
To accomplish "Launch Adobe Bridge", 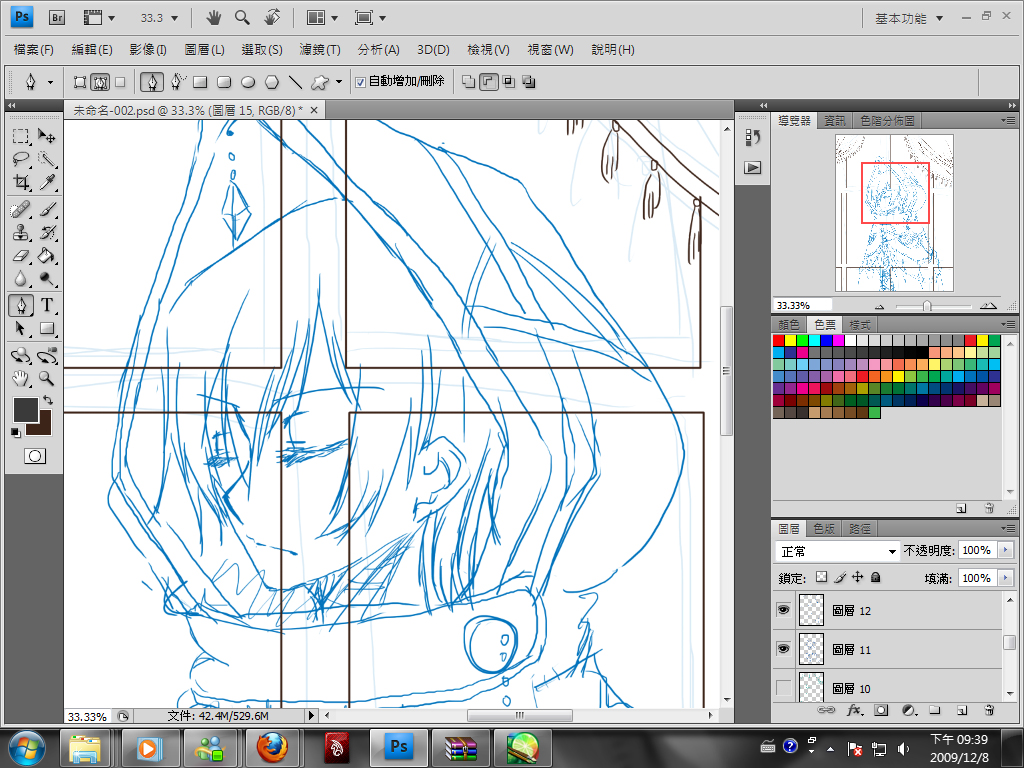I will 57,18.
